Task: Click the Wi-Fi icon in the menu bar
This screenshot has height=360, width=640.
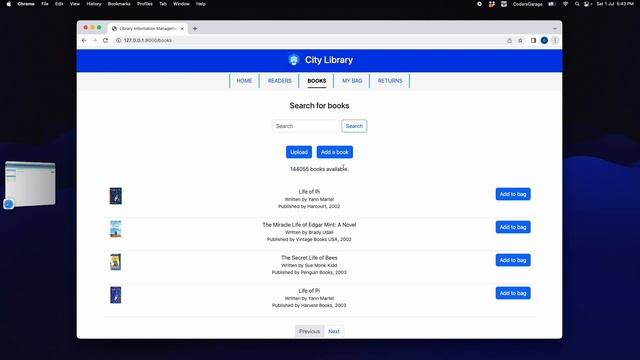Action: point(565,4)
